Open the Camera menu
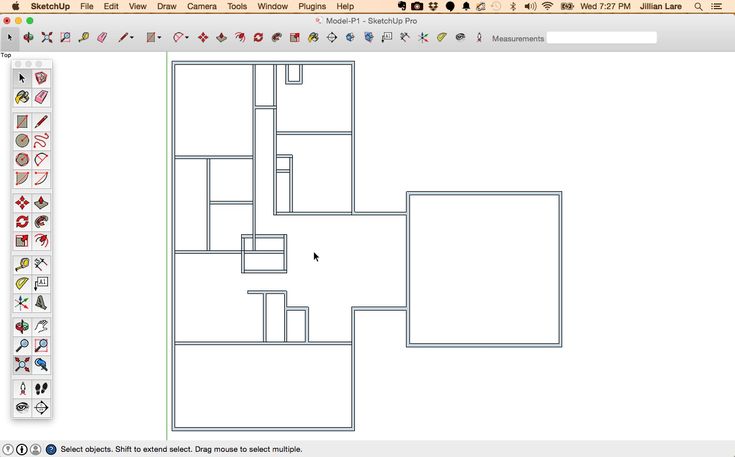 click(201, 6)
